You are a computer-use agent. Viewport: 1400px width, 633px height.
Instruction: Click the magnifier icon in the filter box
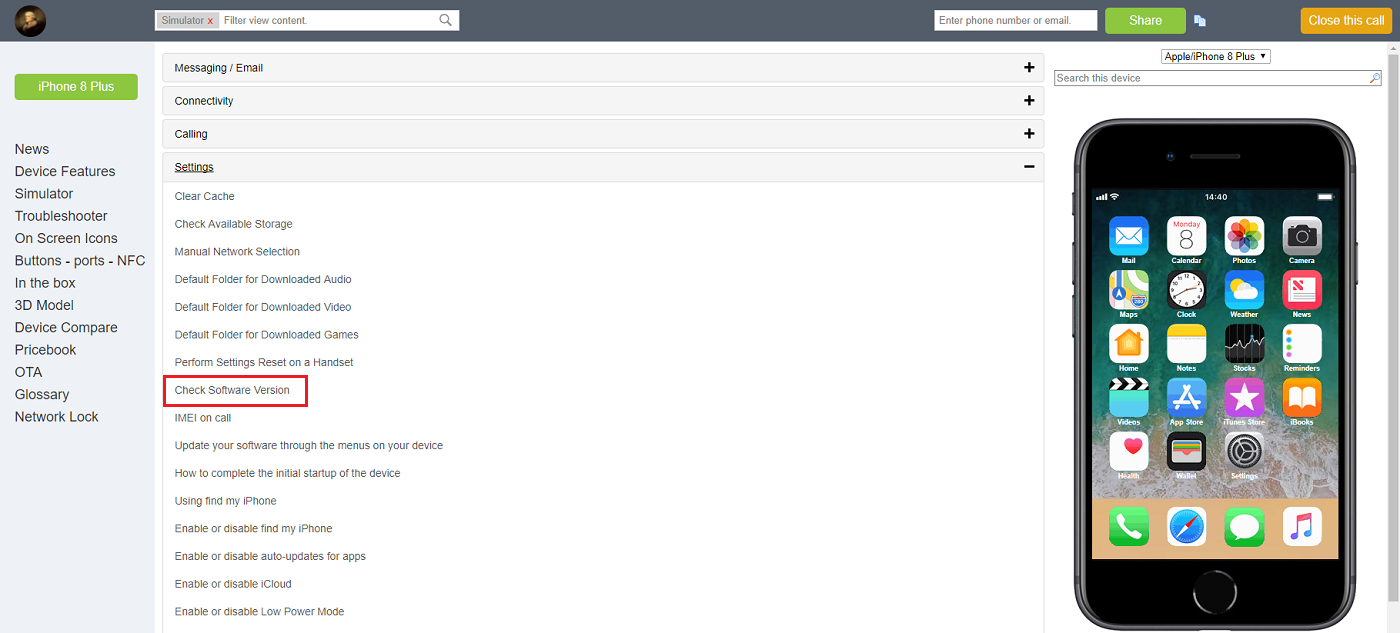[x=446, y=20]
